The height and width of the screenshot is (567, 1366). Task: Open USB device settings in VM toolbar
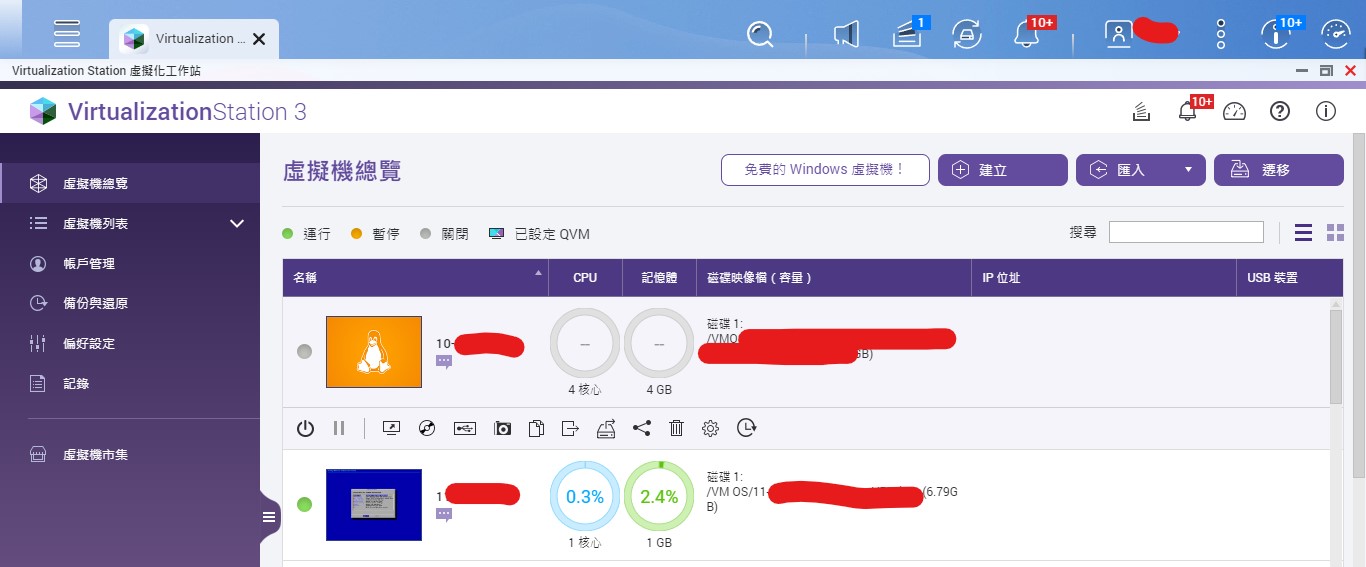464,428
